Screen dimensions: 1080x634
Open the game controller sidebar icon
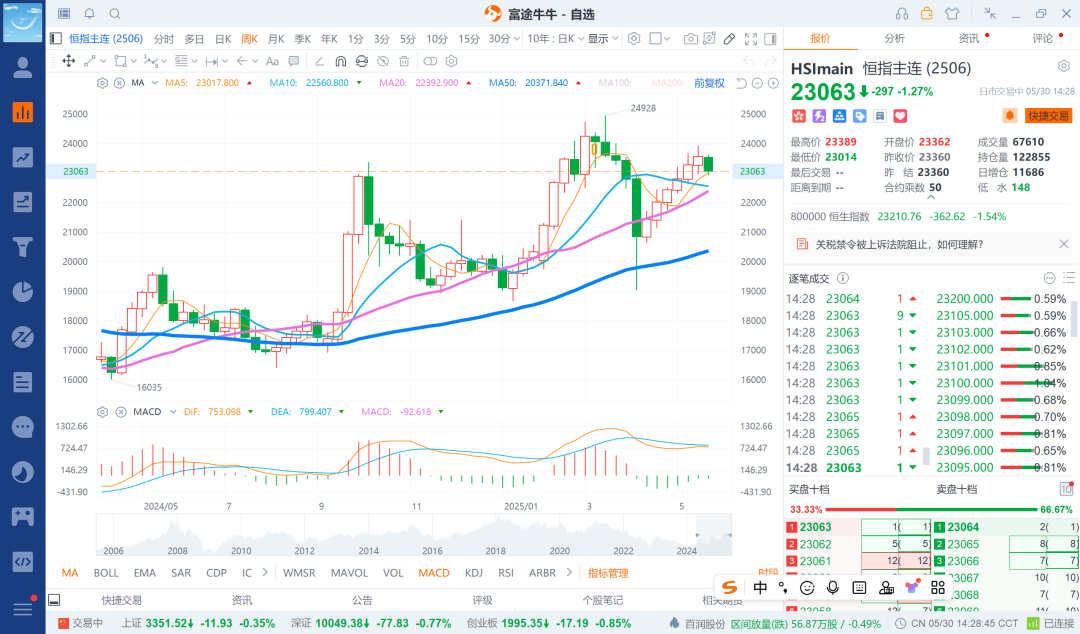23,516
